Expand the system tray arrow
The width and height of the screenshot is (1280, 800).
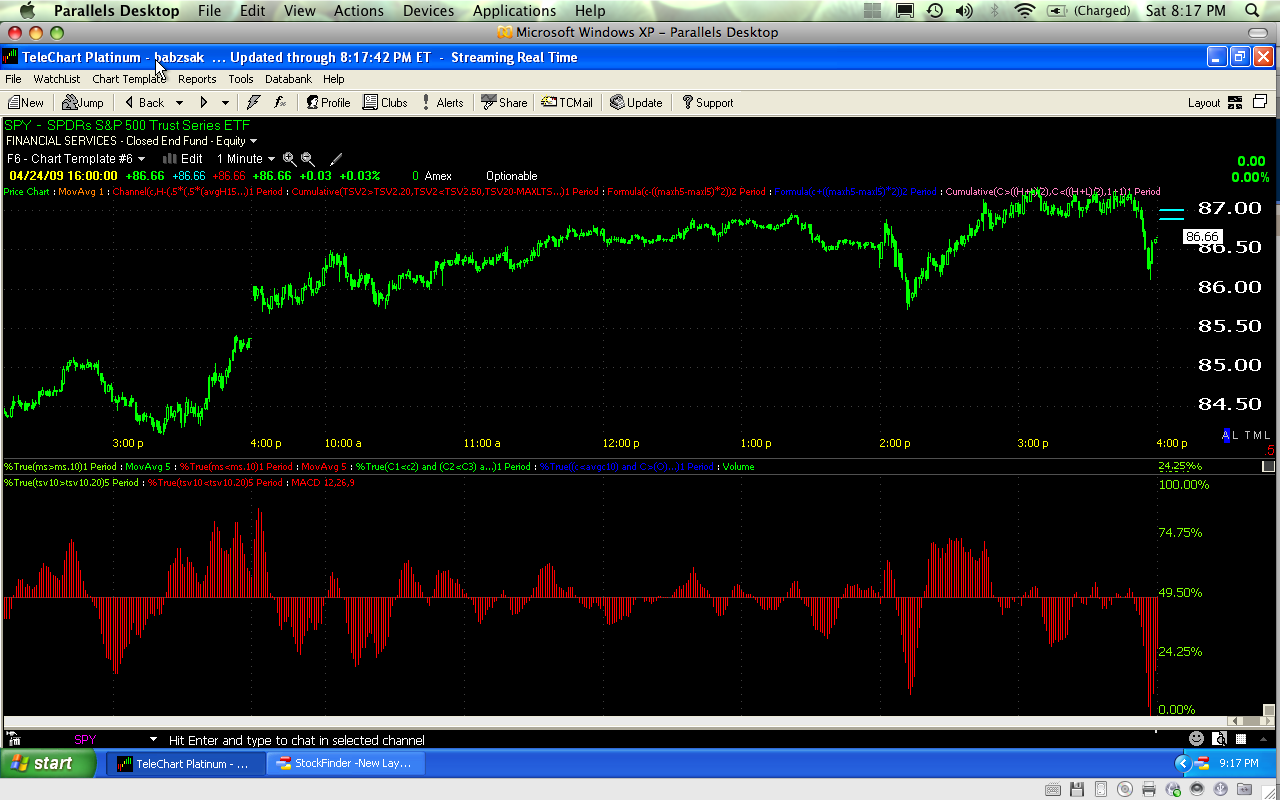click(1182, 764)
